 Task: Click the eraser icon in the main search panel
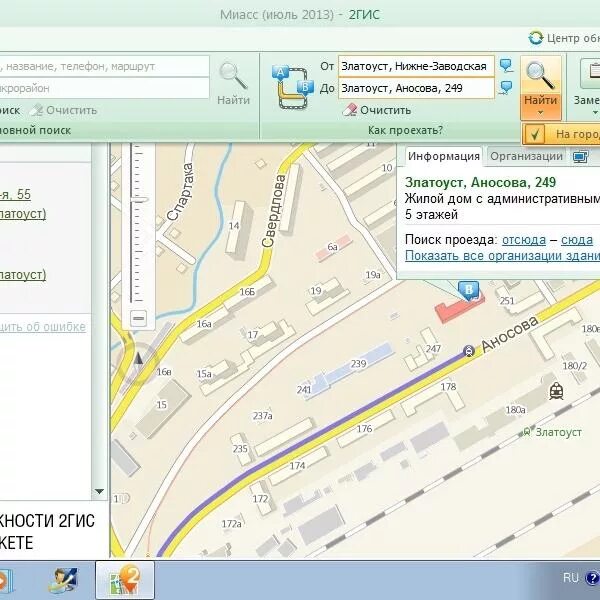tap(36, 110)
